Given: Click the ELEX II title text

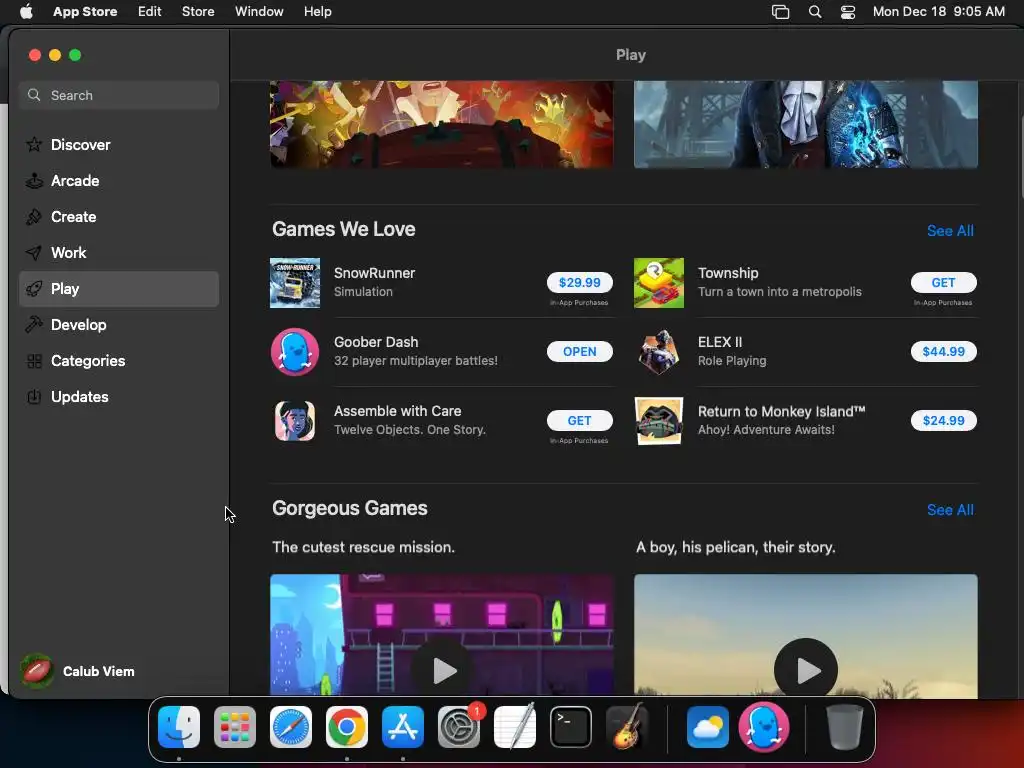Looking at the screenshot, I should pyautogui.click(x=720, y=342).
